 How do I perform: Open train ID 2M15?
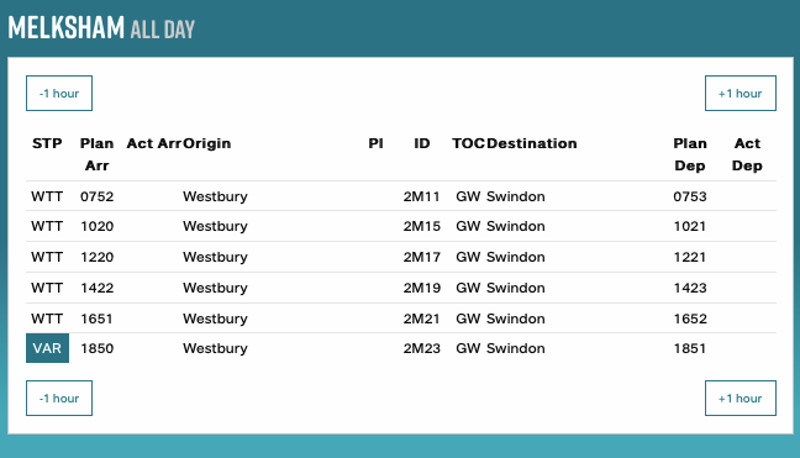tap(422, 227)
